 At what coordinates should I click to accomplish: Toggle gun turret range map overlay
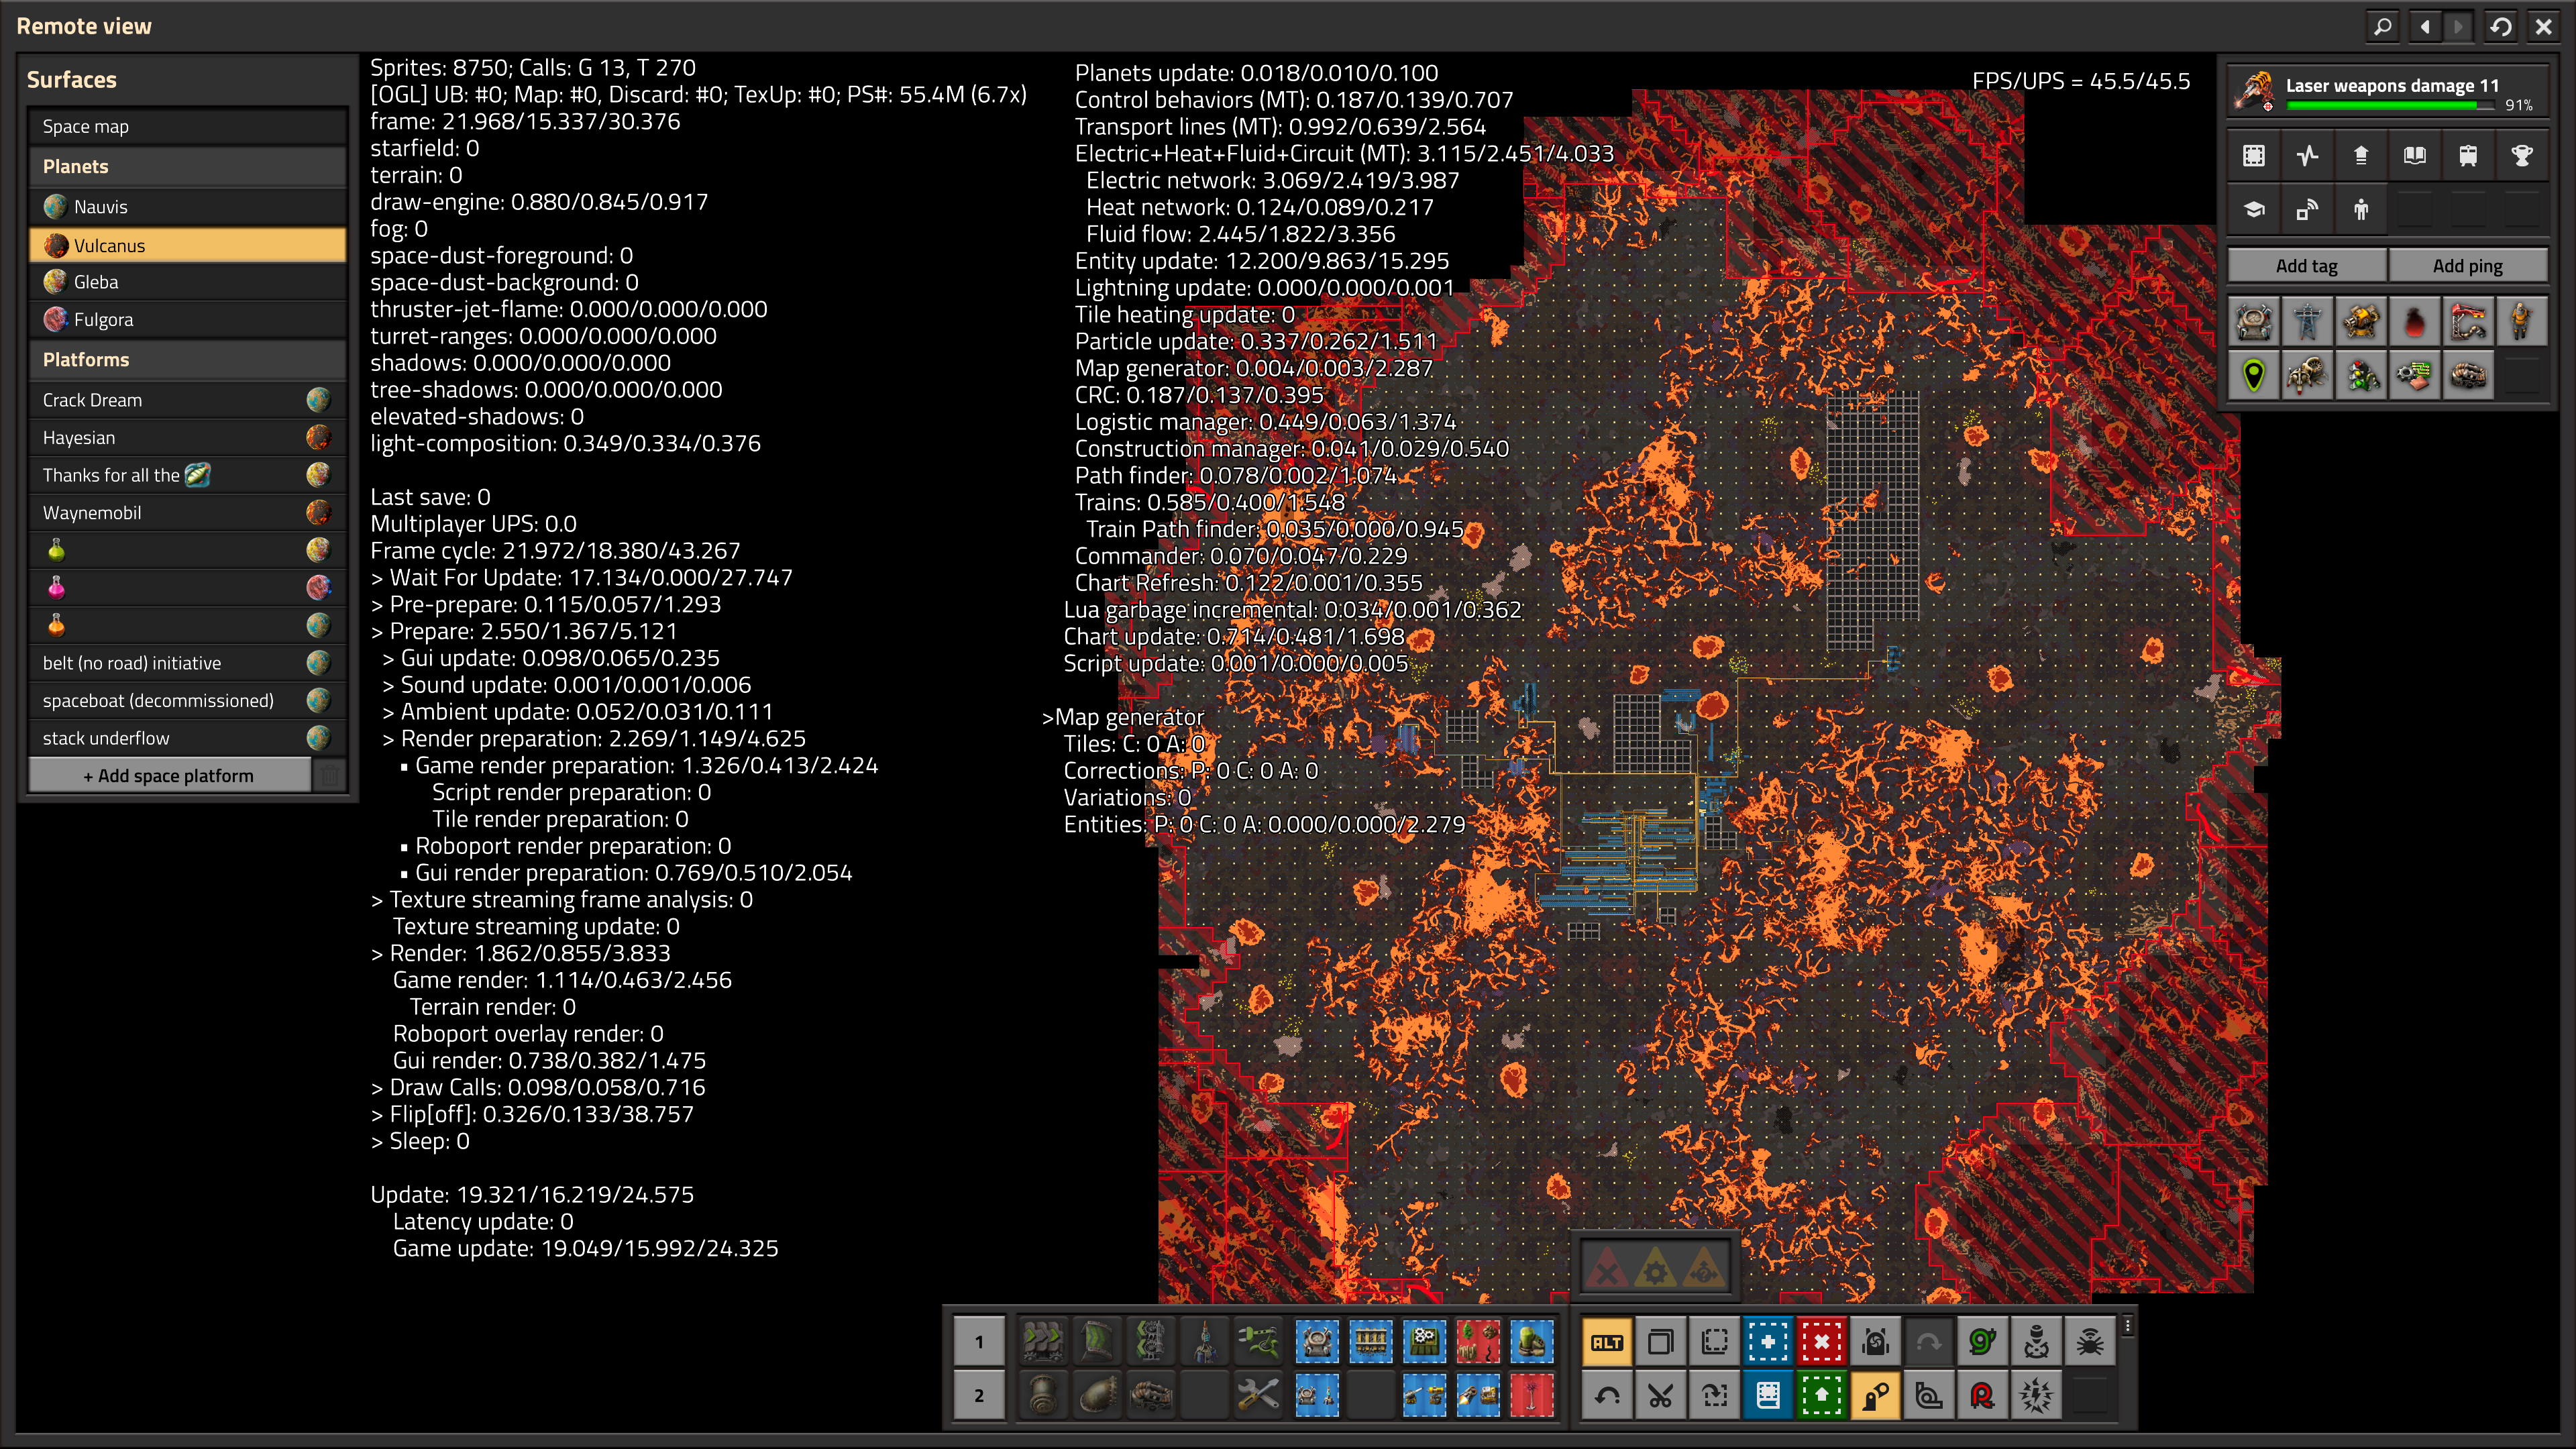pos(2361,322)
